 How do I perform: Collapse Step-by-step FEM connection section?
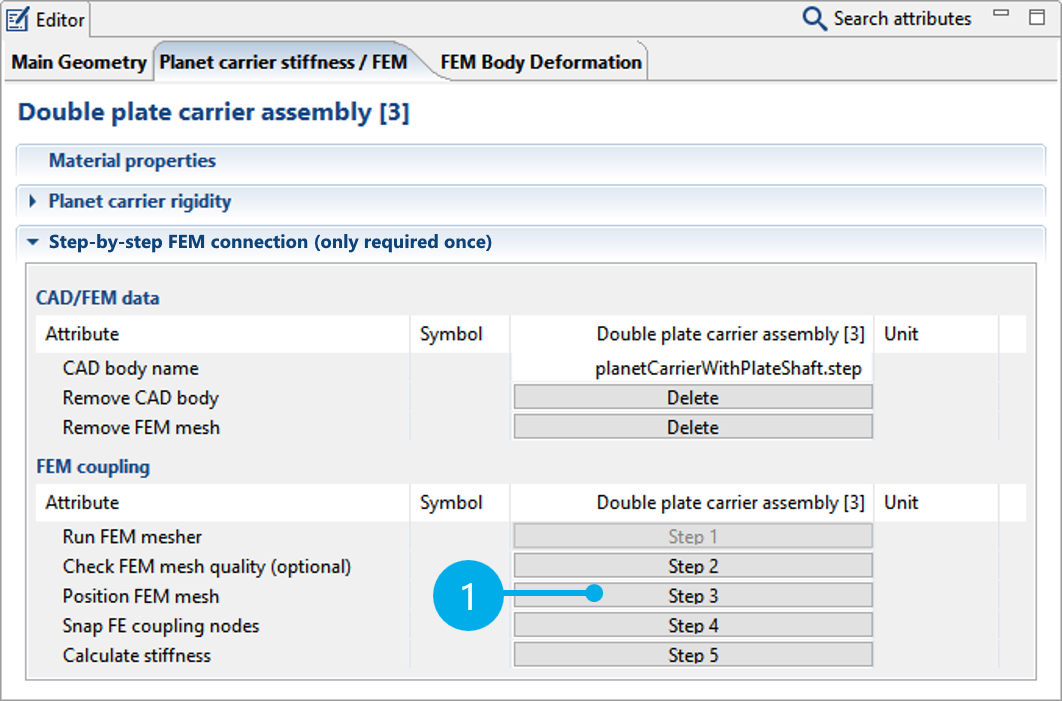coord(33,242)
